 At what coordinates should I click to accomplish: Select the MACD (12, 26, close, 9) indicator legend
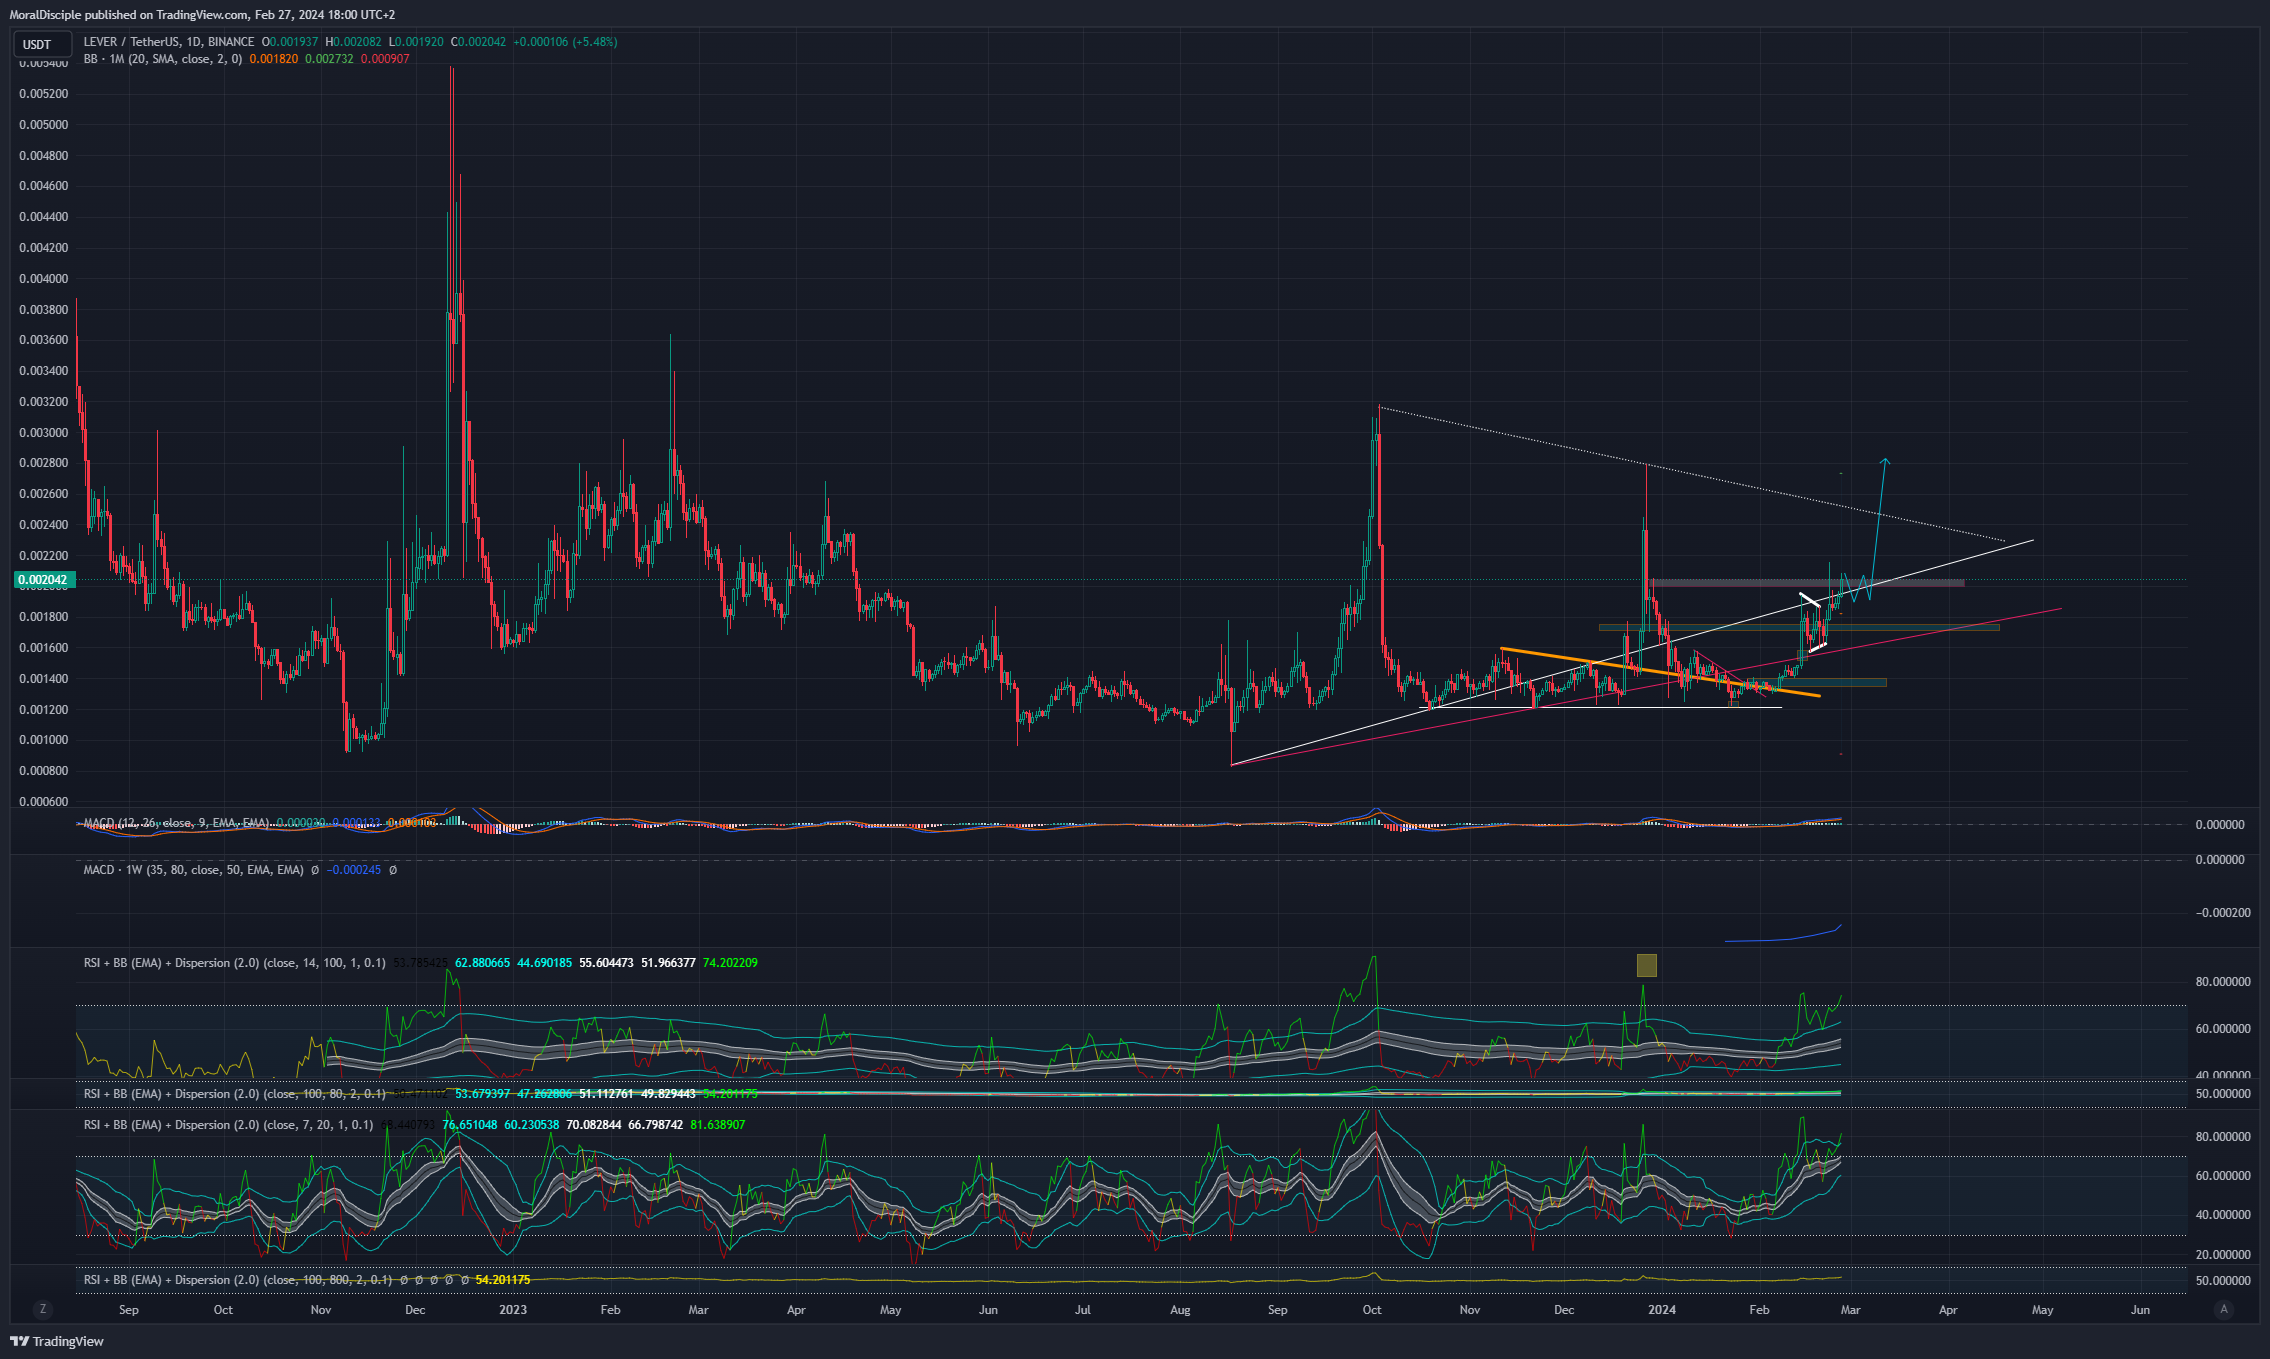point(176,823)
